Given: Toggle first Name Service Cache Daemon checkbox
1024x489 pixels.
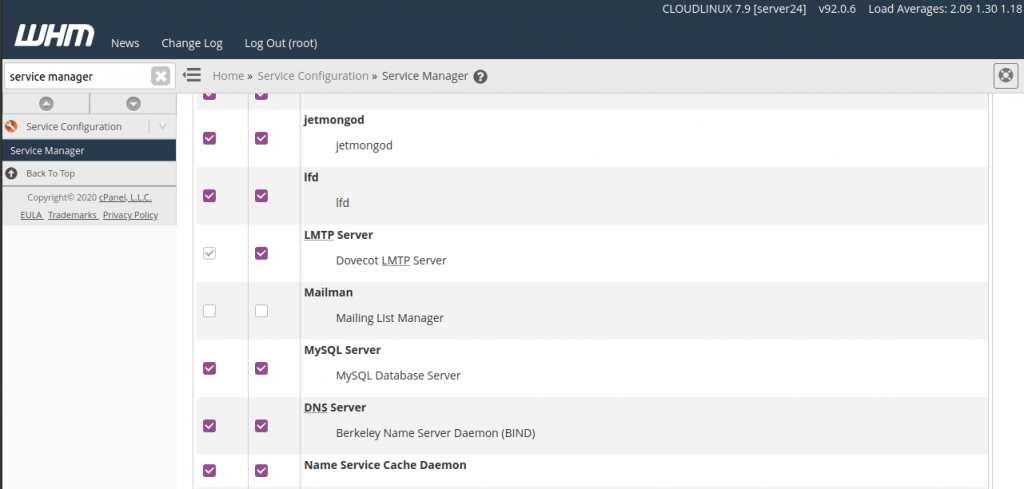Looking at the screenshot, I should 209,470.
